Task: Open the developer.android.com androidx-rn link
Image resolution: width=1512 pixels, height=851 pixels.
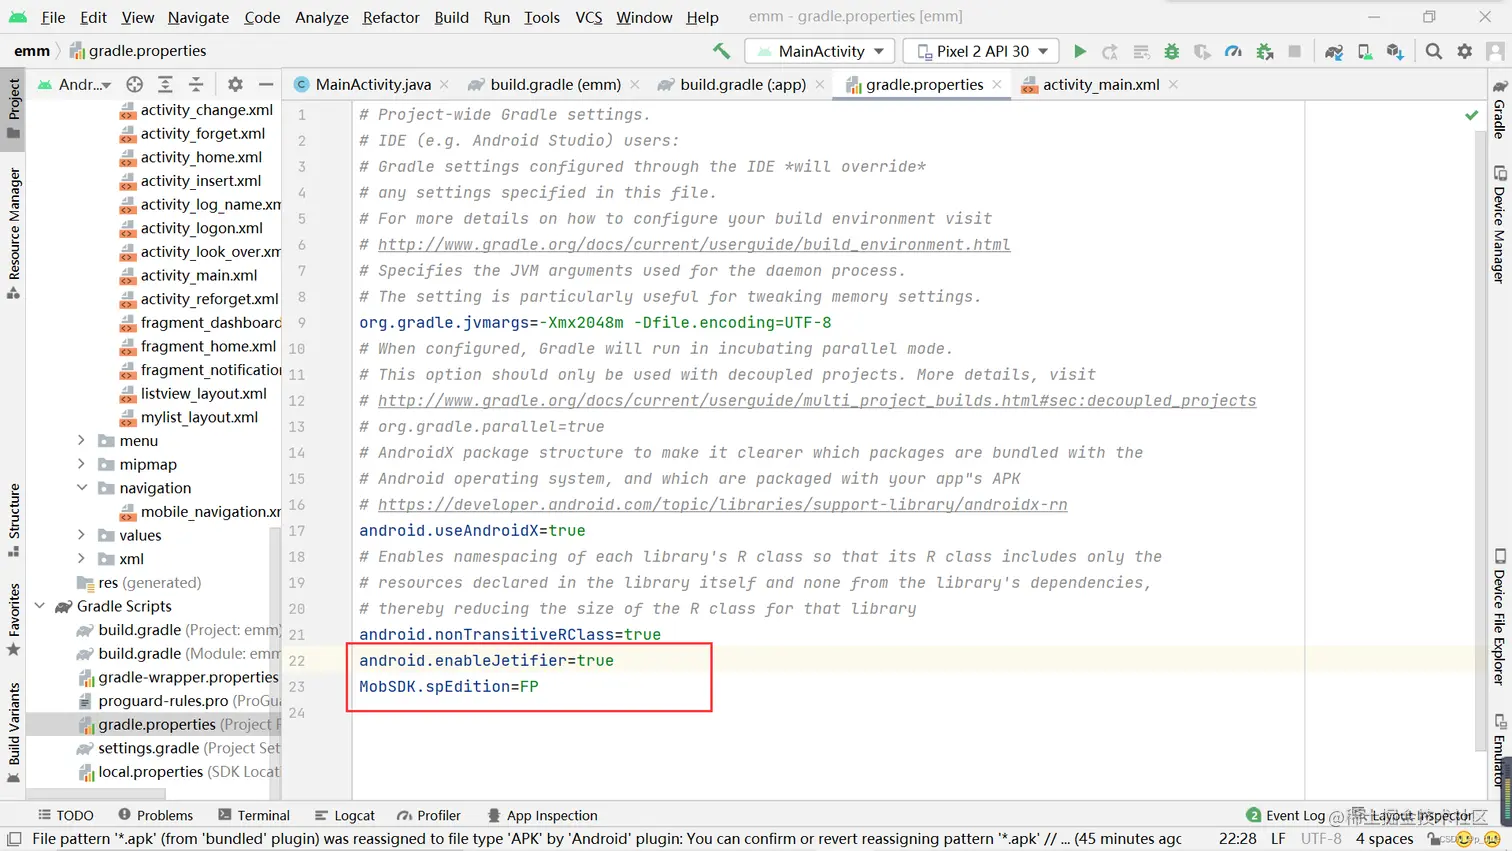Action: [x=722, y=505]
